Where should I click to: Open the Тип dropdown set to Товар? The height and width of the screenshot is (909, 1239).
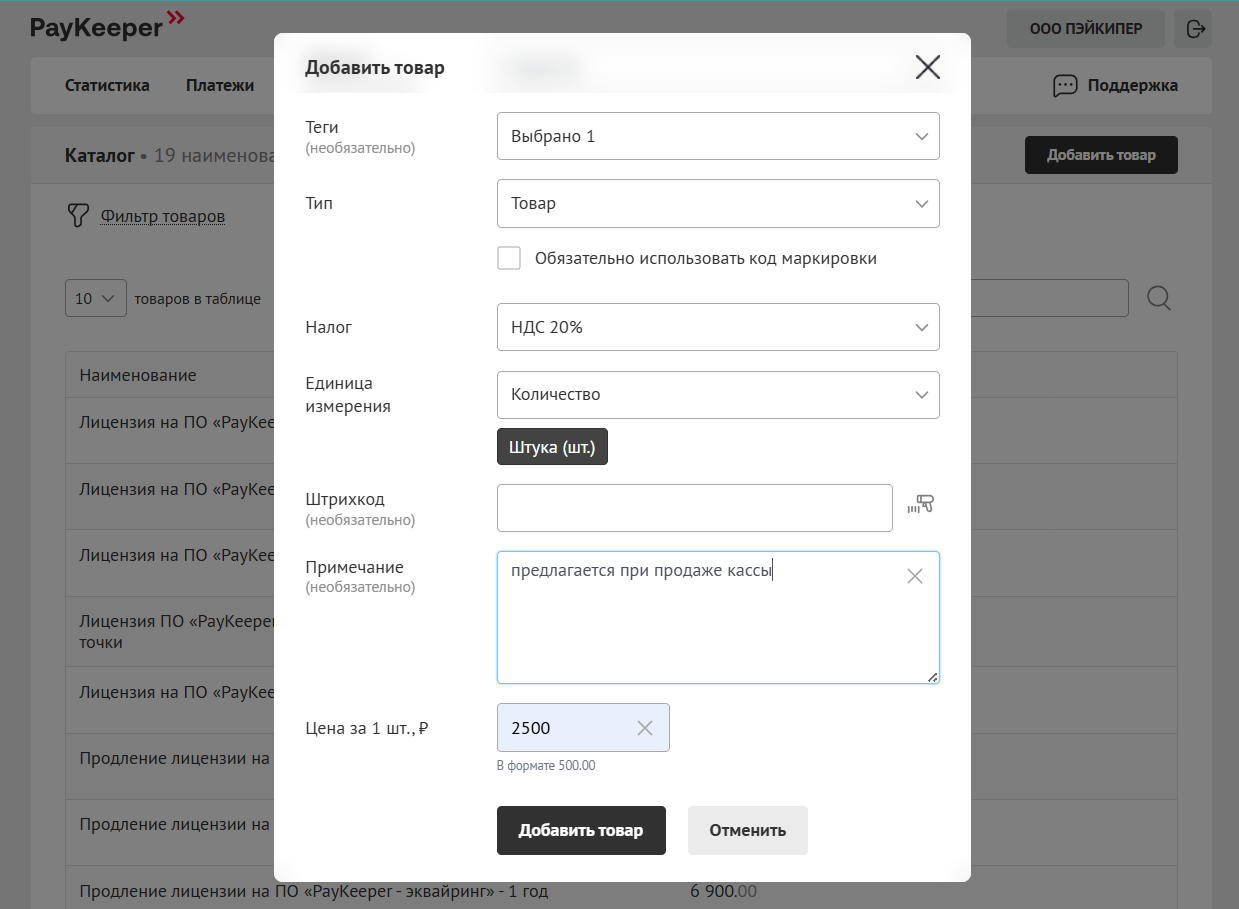[x=718, y=203]
